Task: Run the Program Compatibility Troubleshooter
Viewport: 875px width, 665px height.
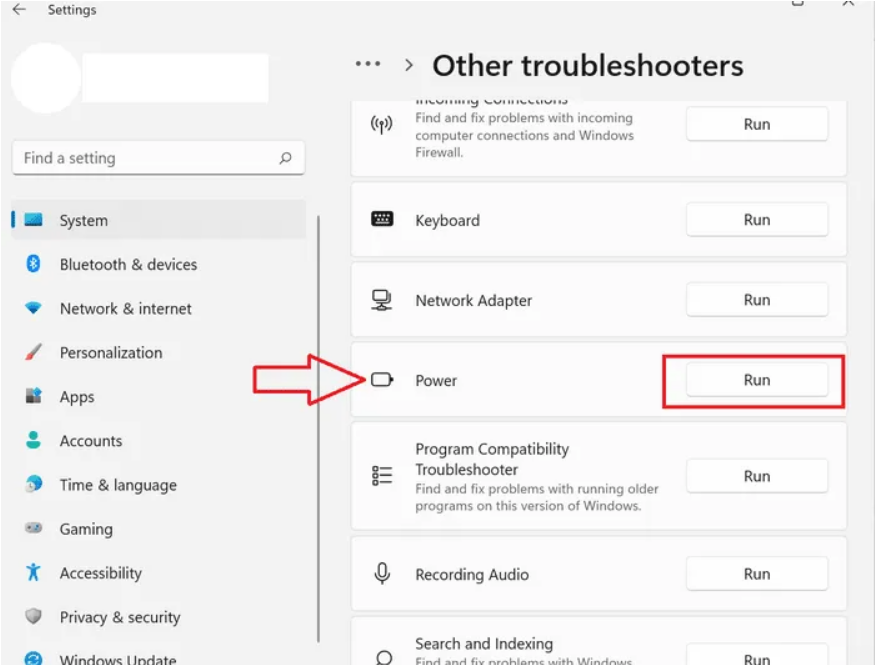Action: point(756,476)
